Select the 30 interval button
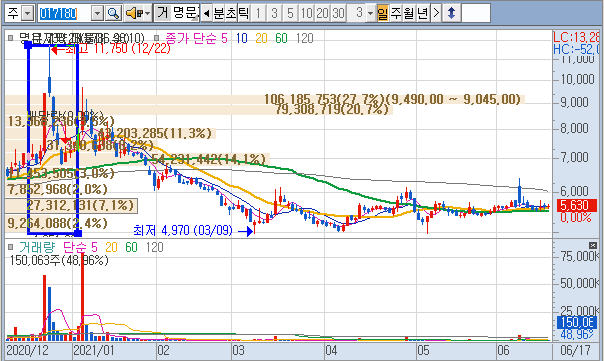 (338, 13)
